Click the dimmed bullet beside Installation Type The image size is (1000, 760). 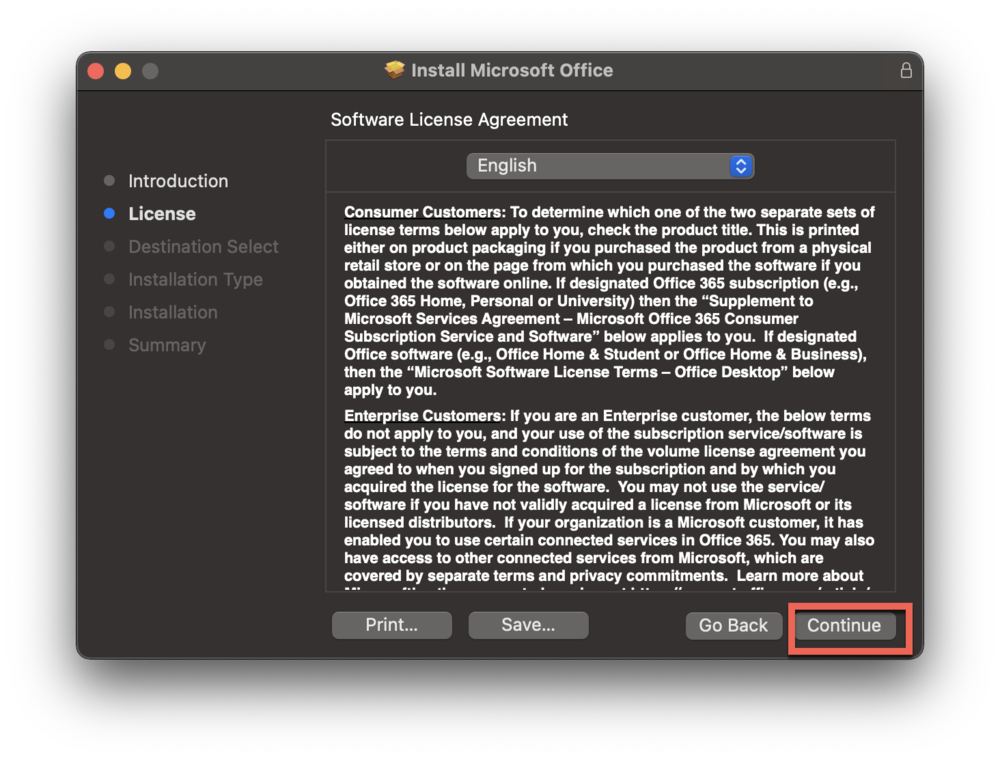point(109,279)
